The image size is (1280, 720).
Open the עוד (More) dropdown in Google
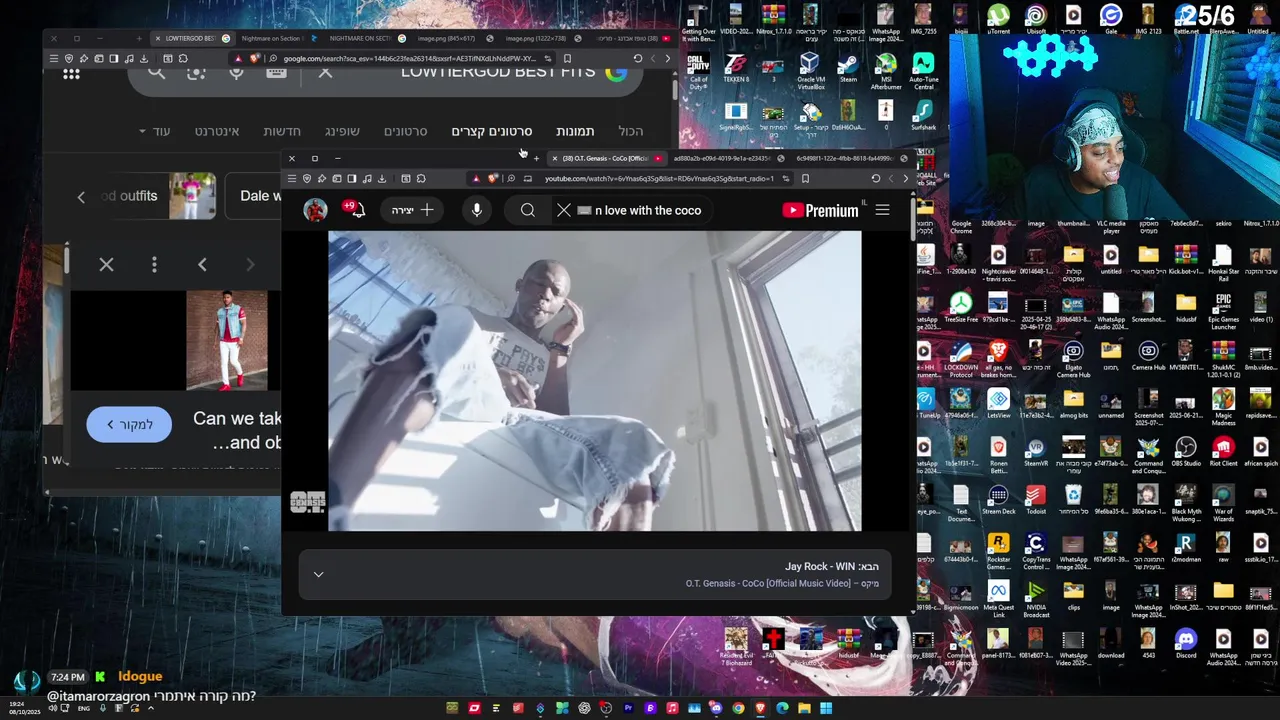(155, 131)
